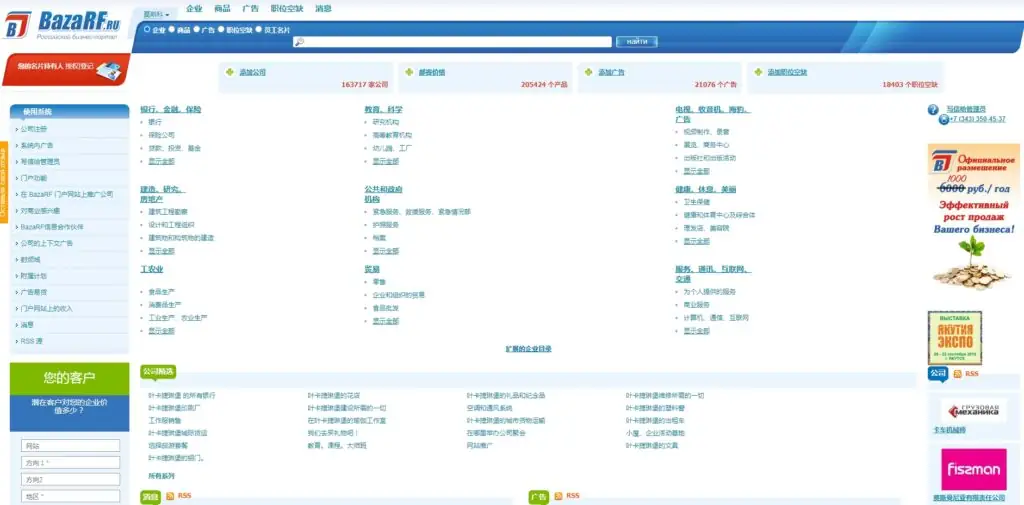Click the BazaRF.ru logo
The image size is (1024, 505).
[67, 22]
